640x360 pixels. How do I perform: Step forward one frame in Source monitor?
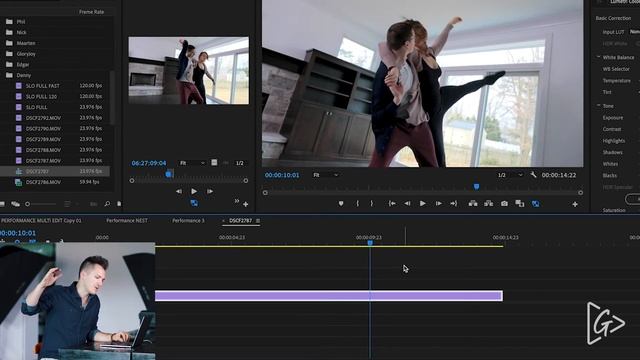tap(209, 191)
